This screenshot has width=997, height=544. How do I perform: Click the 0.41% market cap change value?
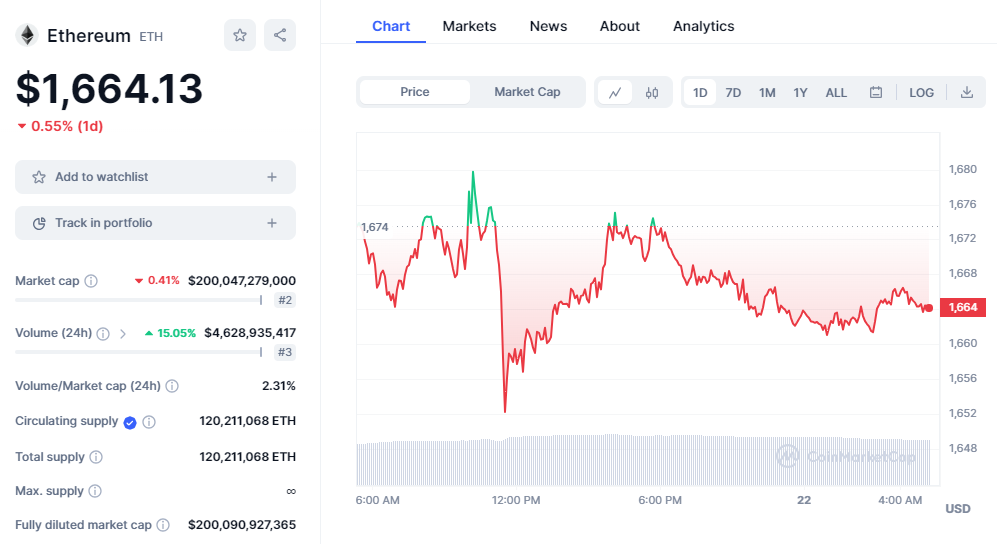tap(157, 280)
